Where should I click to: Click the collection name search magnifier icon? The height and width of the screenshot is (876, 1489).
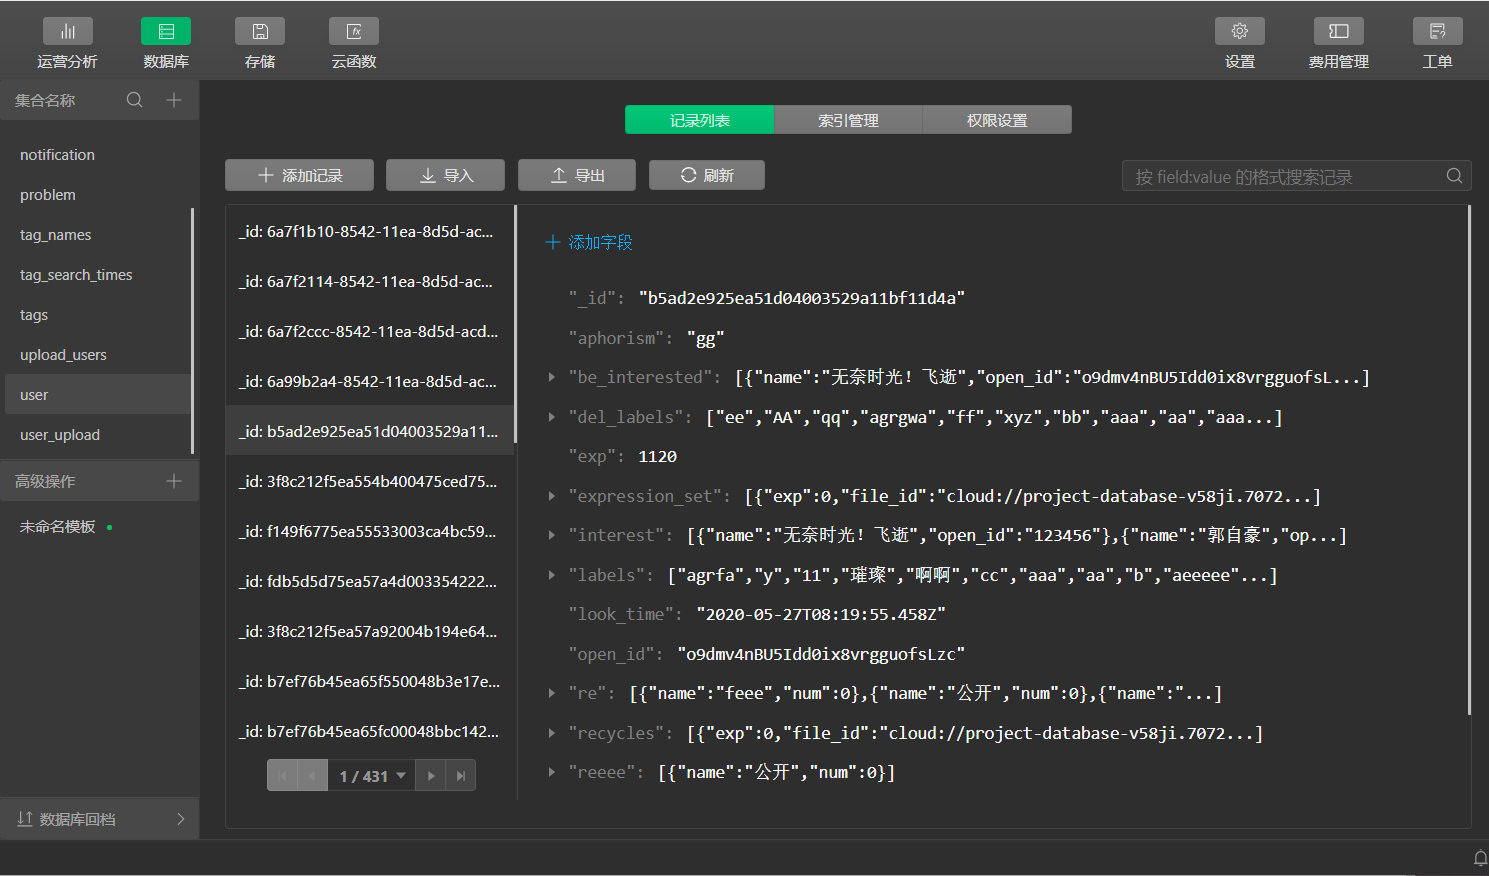(x=135, y=100)
